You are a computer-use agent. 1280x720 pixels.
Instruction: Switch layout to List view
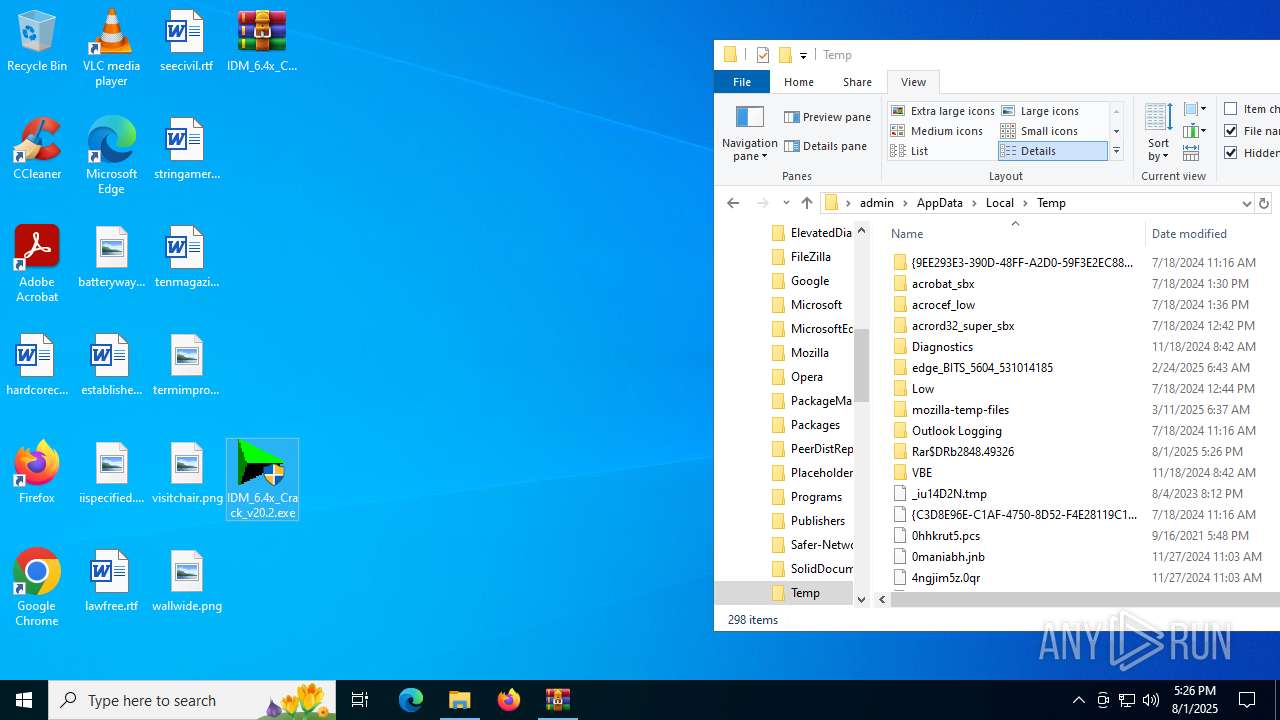[x=910, y=151]
